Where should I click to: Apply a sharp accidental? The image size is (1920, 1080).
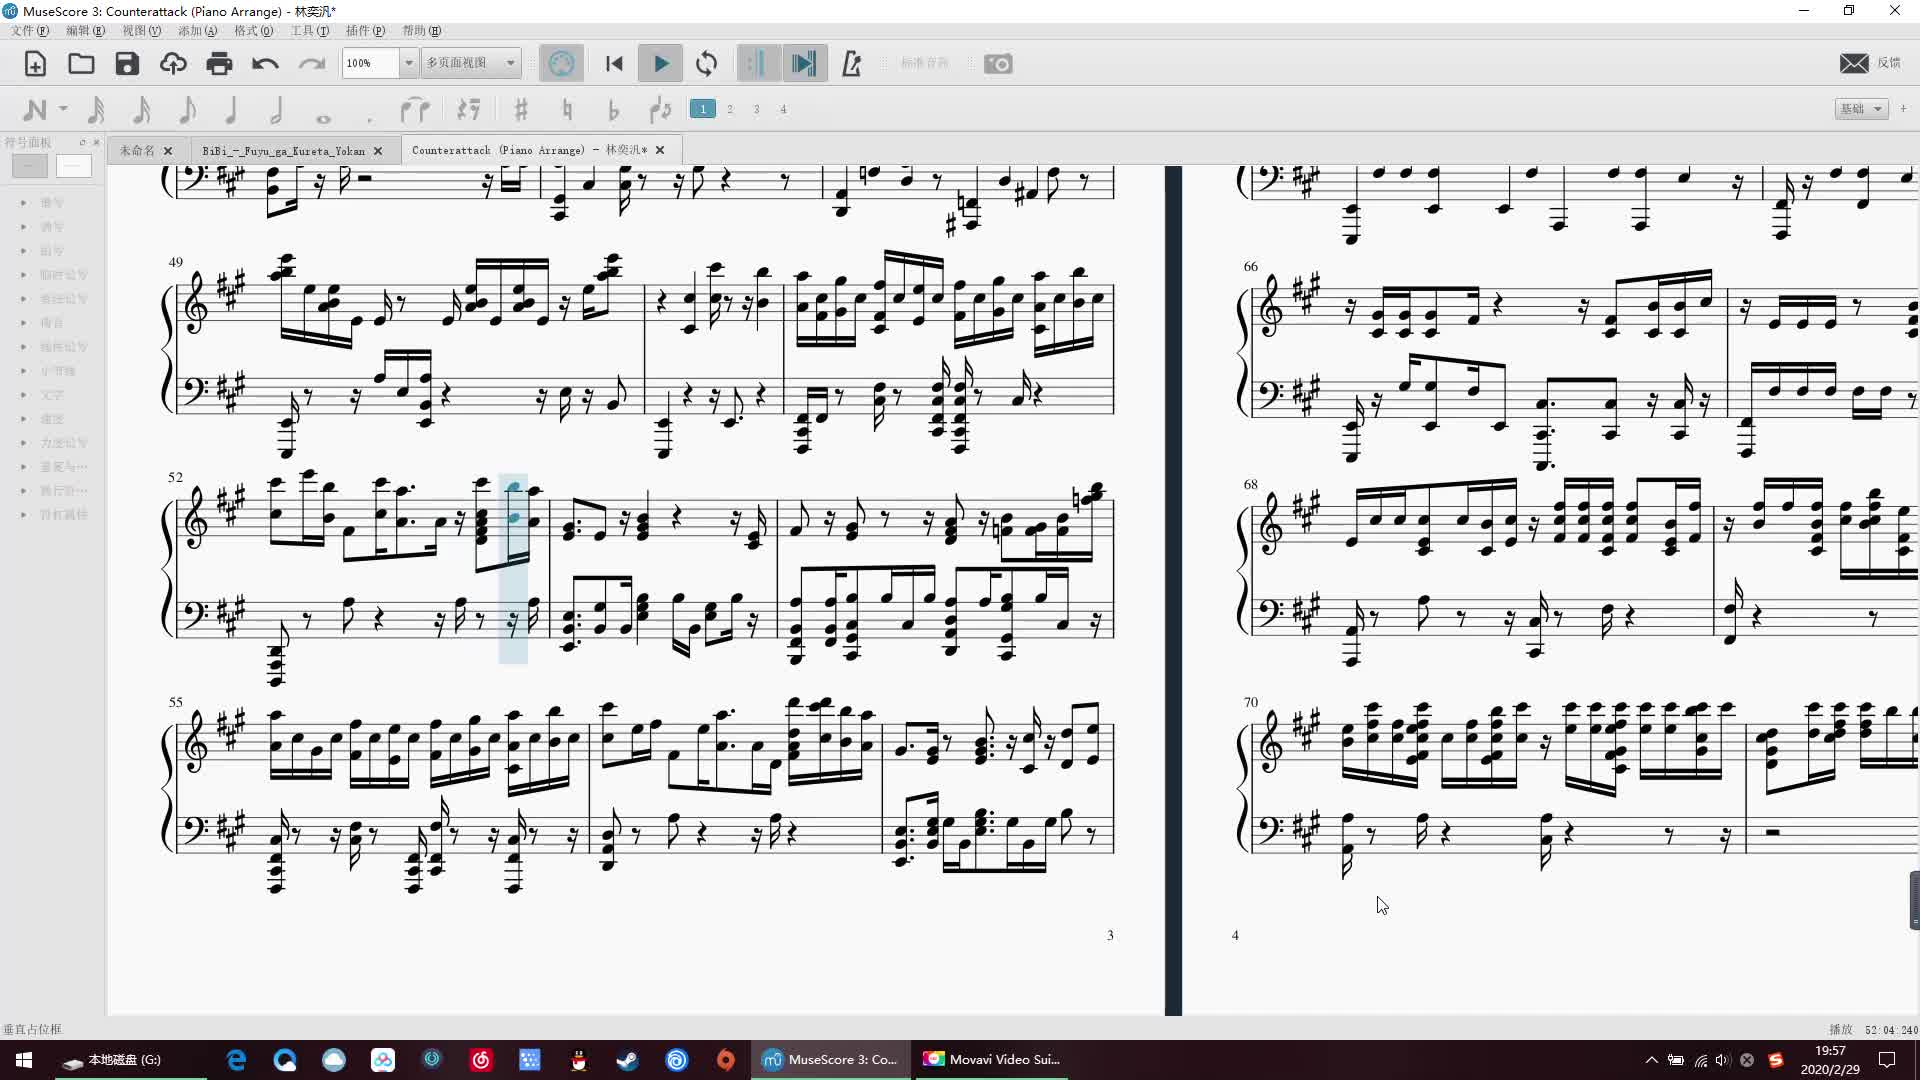[521, 109]
